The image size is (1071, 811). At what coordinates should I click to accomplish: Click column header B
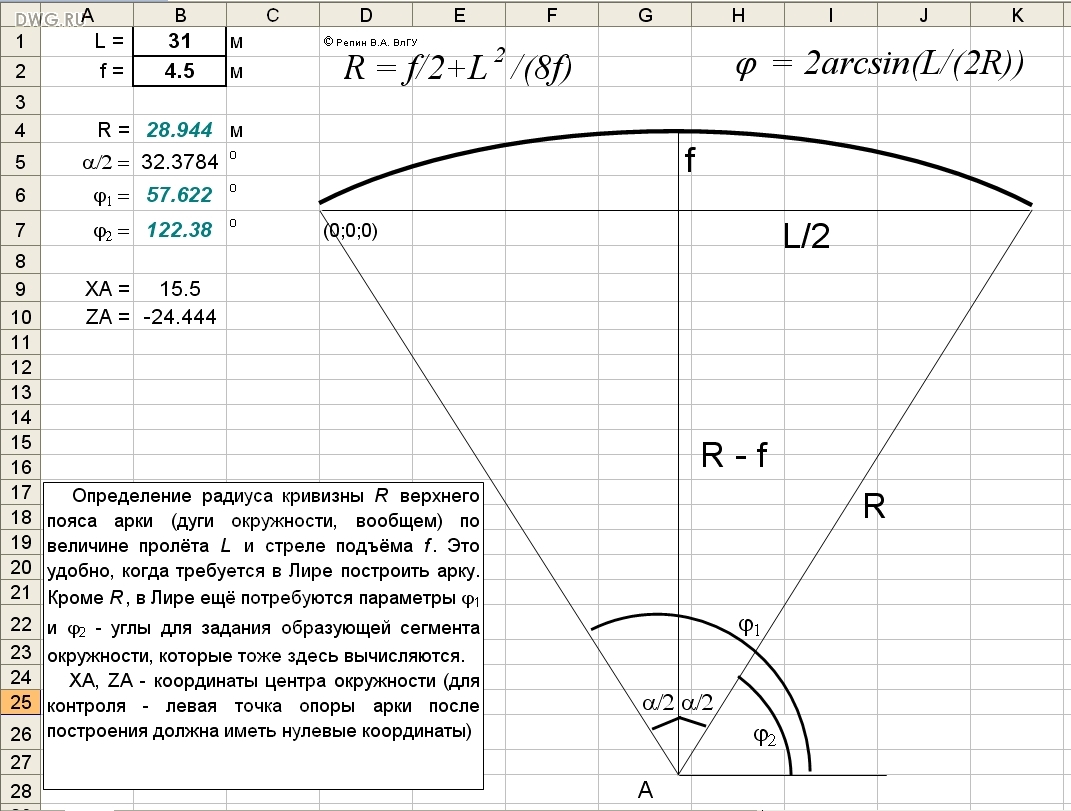[x=180, y=15]
